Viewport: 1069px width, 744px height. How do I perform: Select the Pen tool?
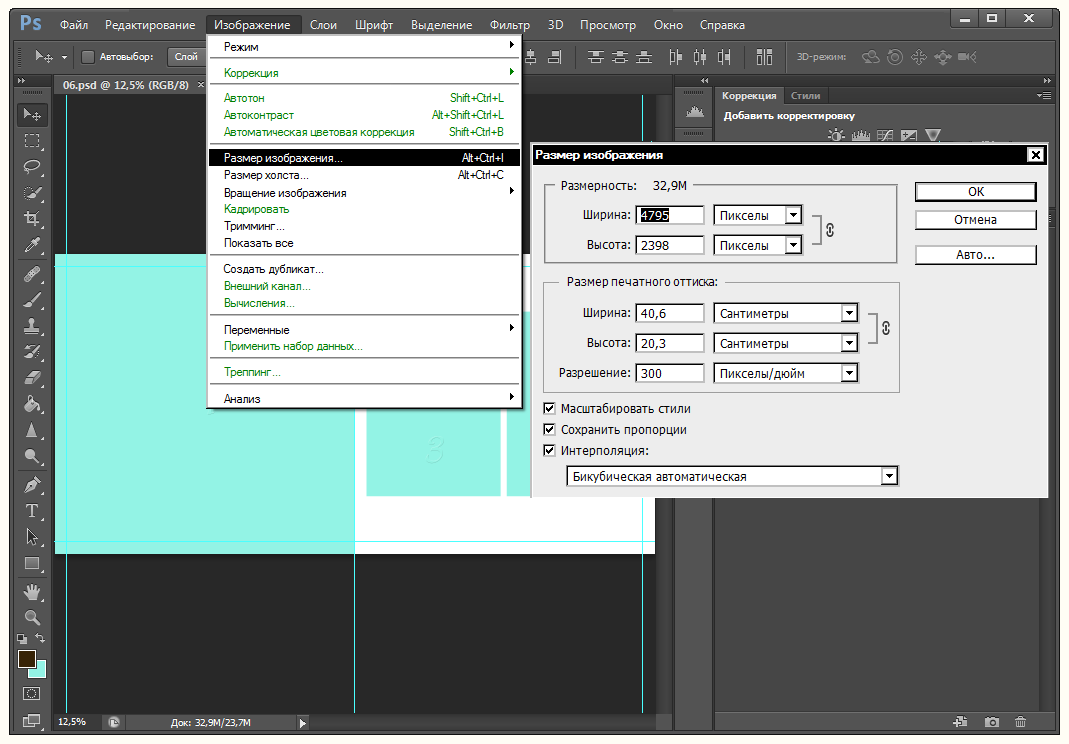click(32, 485)
